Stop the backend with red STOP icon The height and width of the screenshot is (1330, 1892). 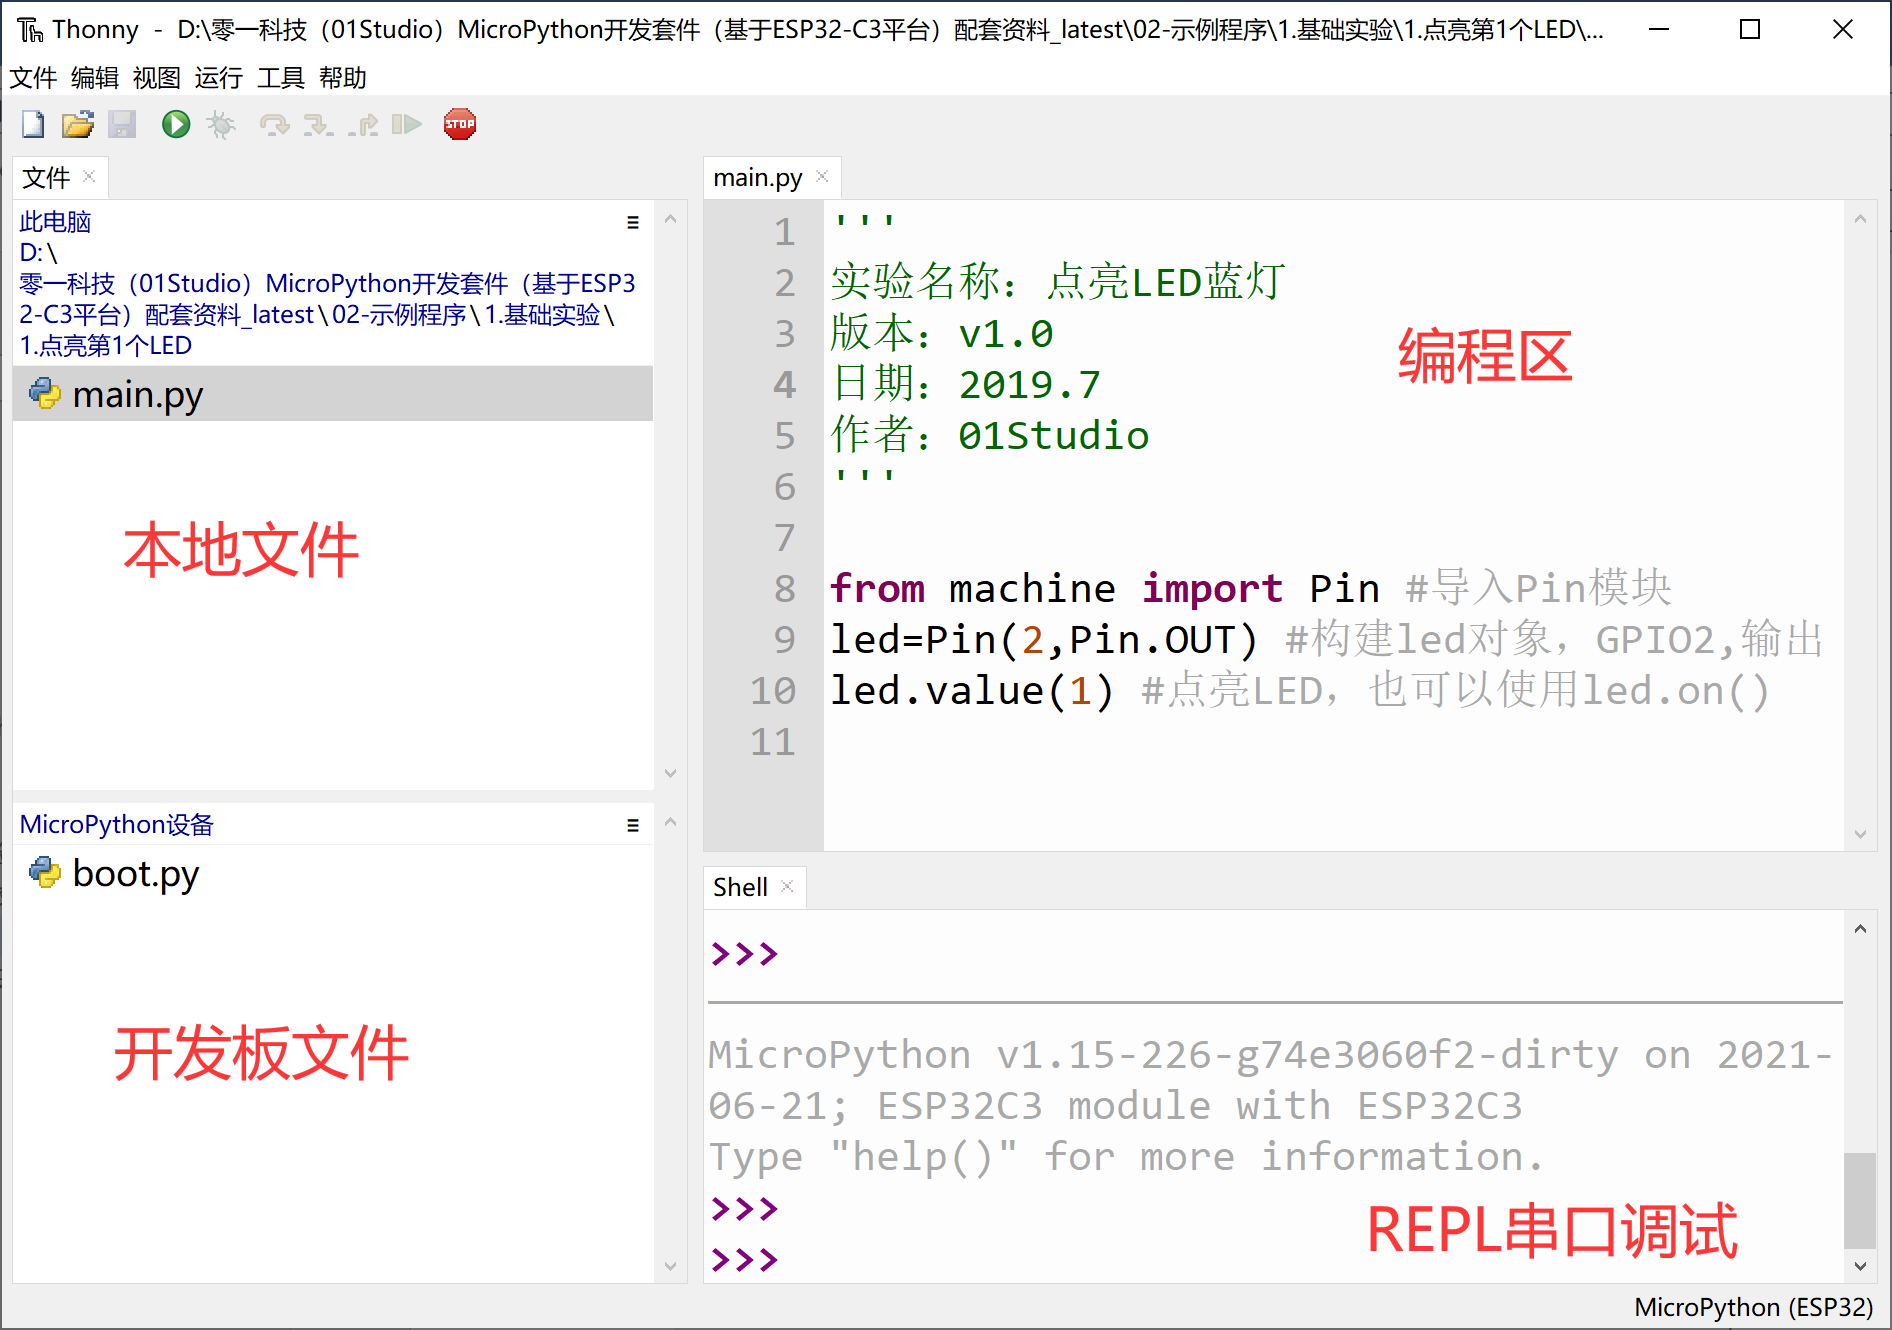tap(460, 124)
